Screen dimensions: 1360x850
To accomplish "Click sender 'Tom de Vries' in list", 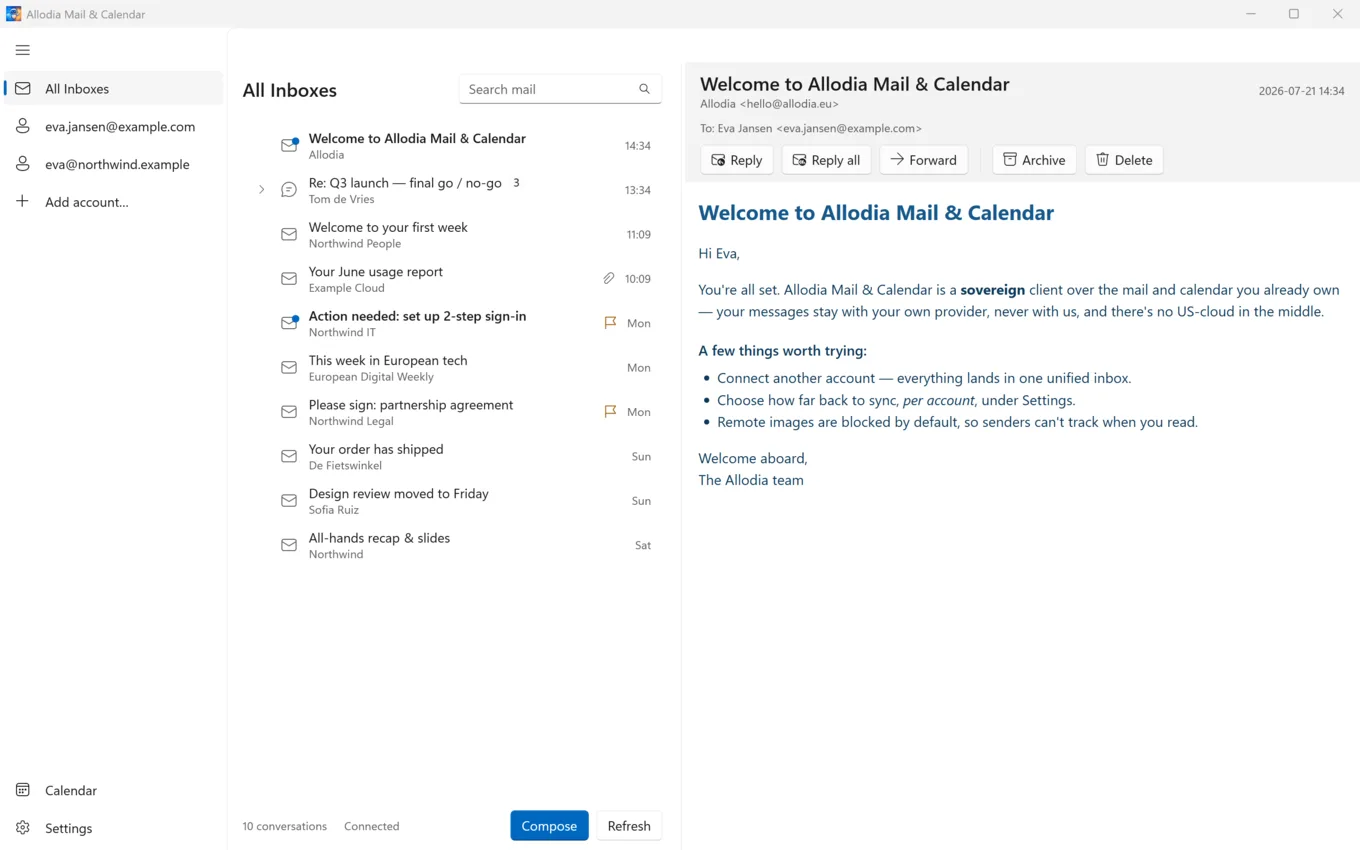I will (342, 199).
